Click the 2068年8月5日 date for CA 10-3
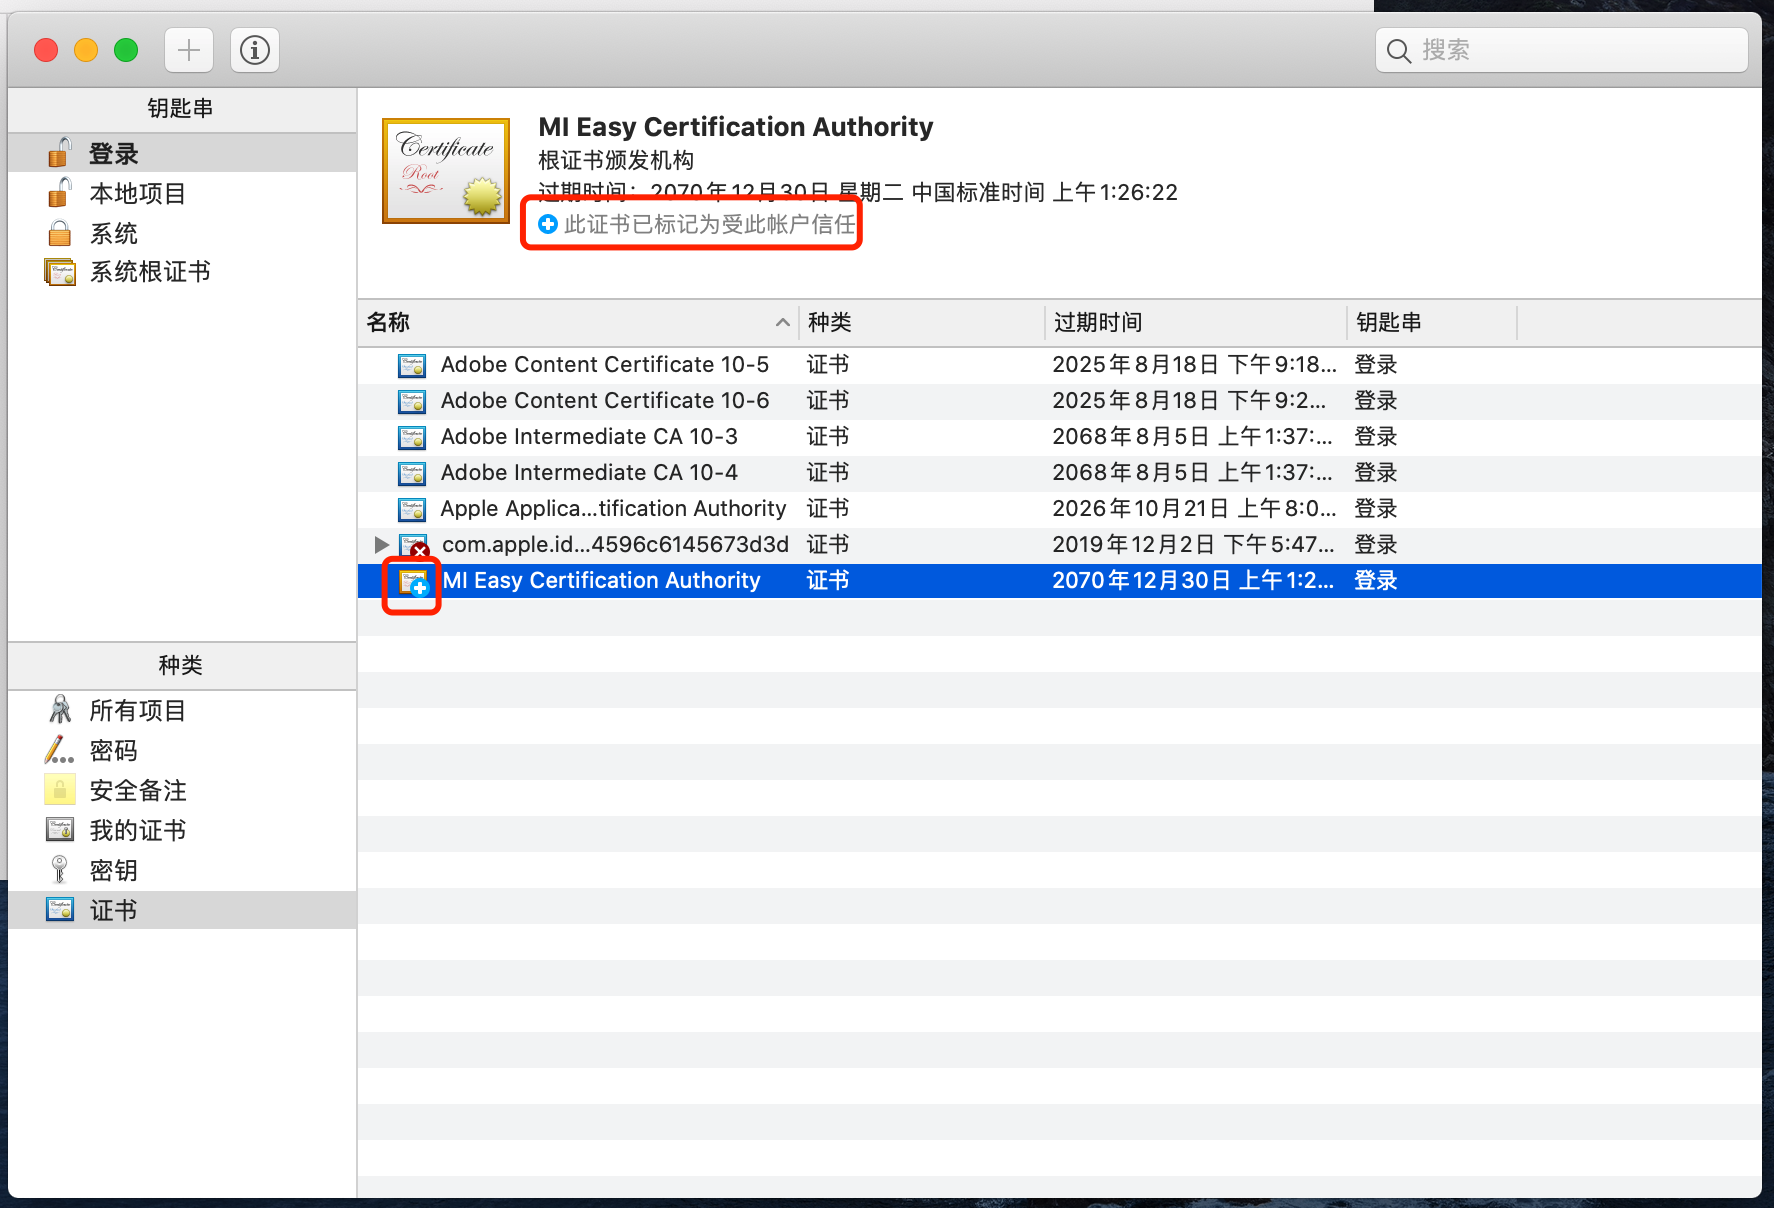The image size is (1774, 1208). 1192,437
